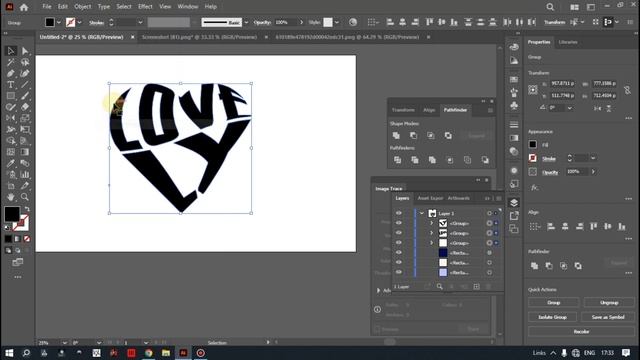Select the Magic Wand tool
640x360 pixels.
point(11,62)
